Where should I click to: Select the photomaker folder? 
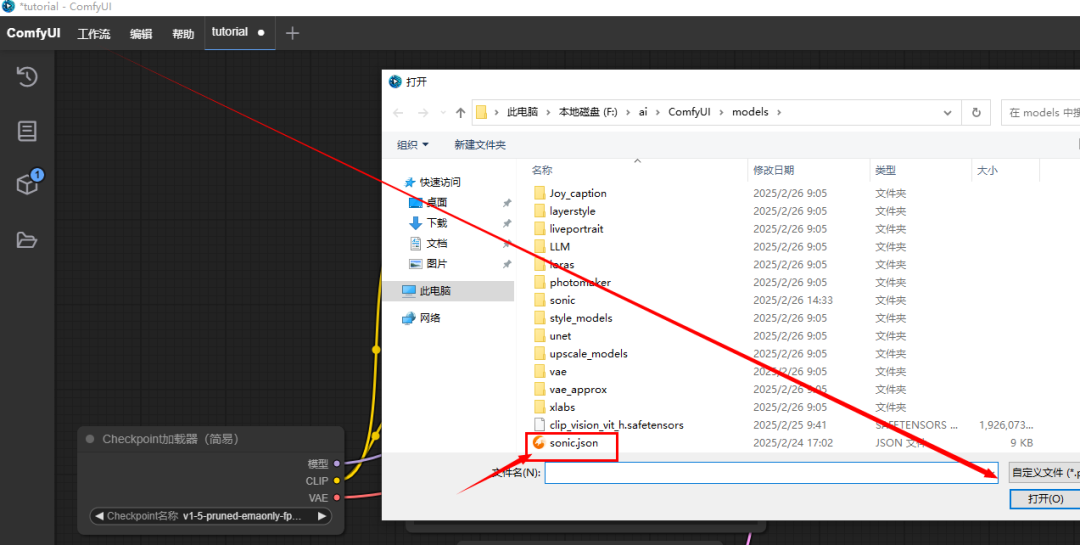(580, 282)
